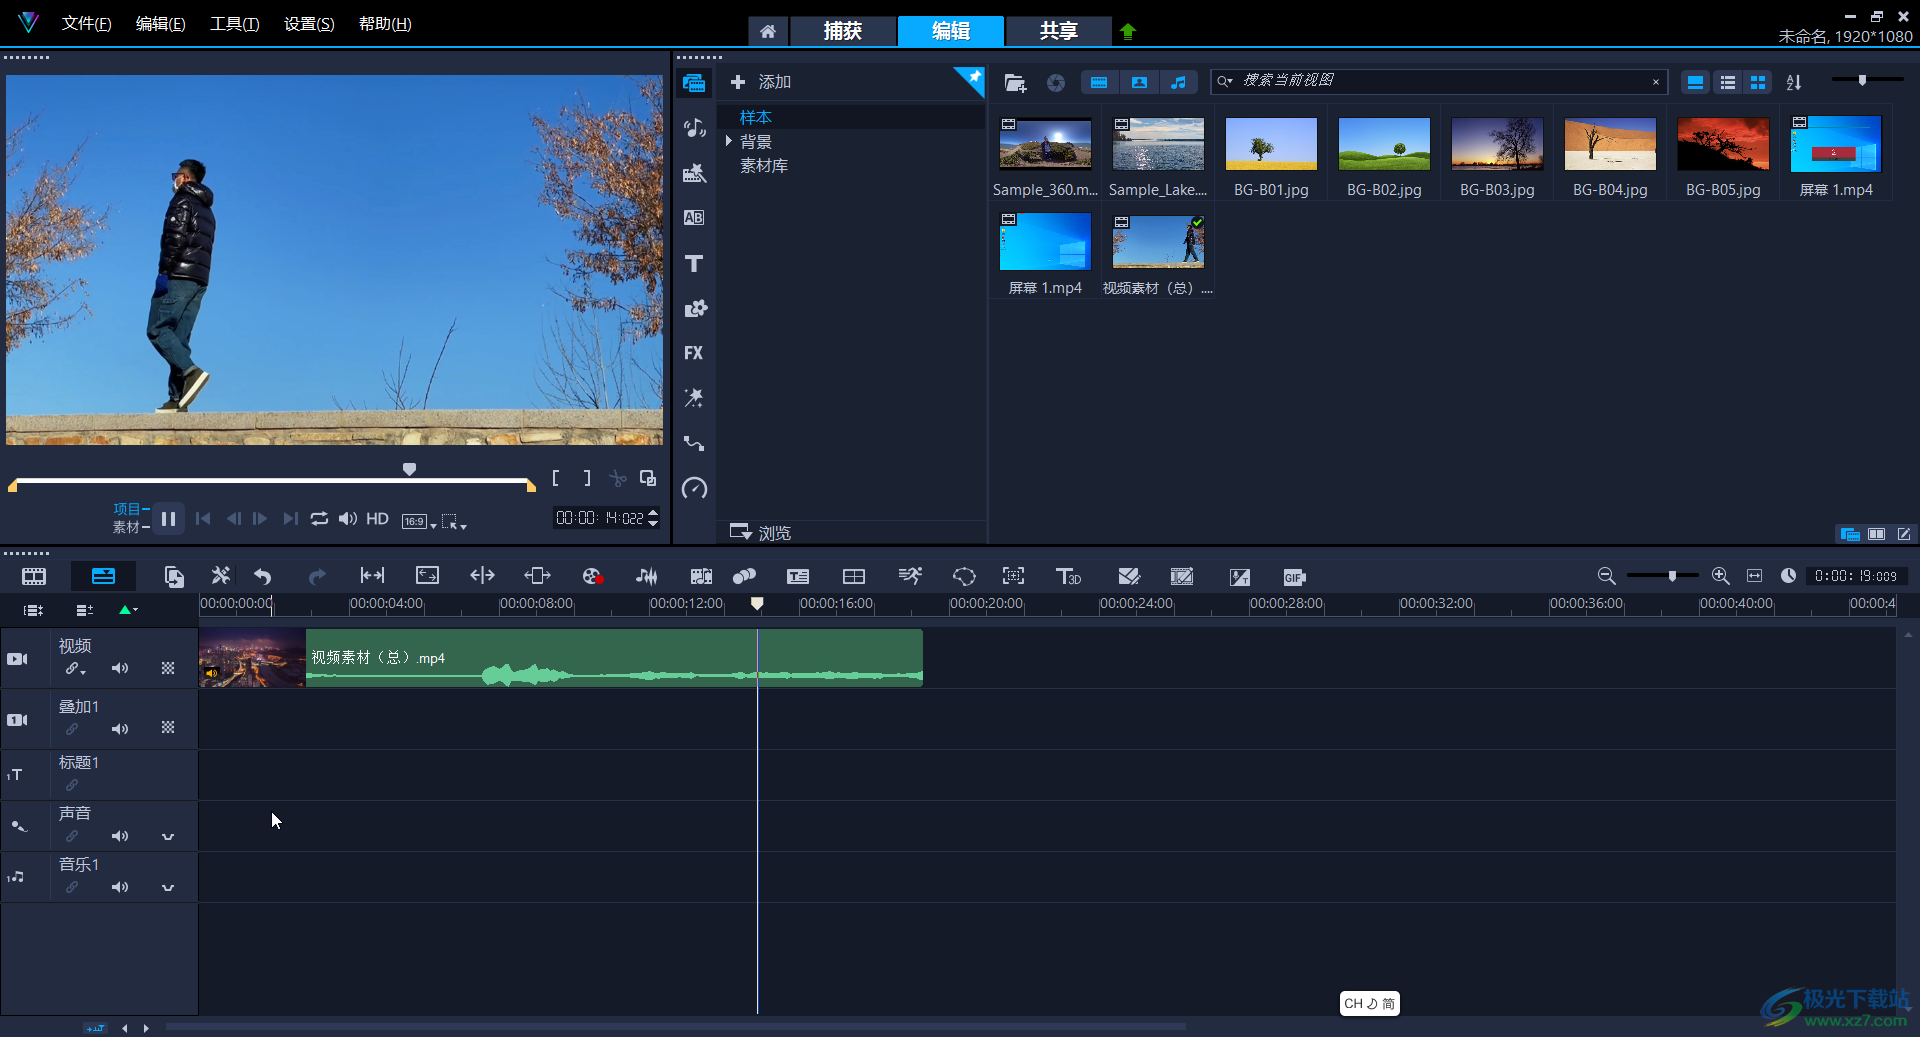Image resolution: width=1920 pixels, height=1037 pixels.
Task: Switch to Storyboard view
Action: [x=34, y=576]
